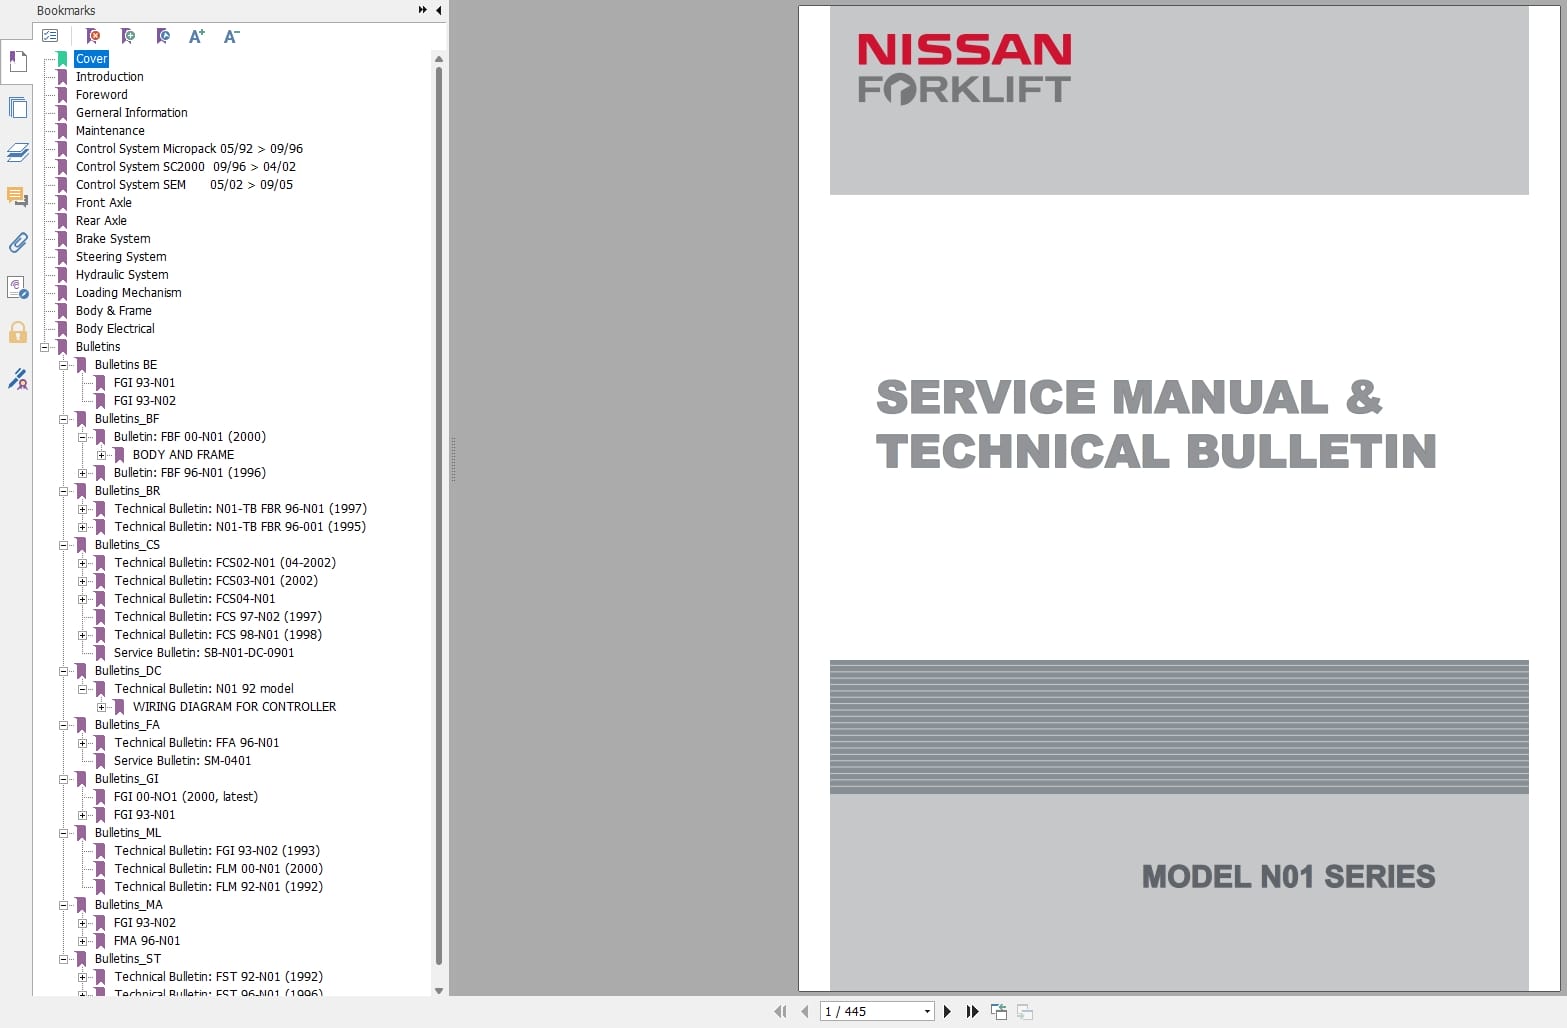The height and width of the screenshot is (1028, 1567).
Task: Open the attachments paperclip panel
Action: (17, 242)
